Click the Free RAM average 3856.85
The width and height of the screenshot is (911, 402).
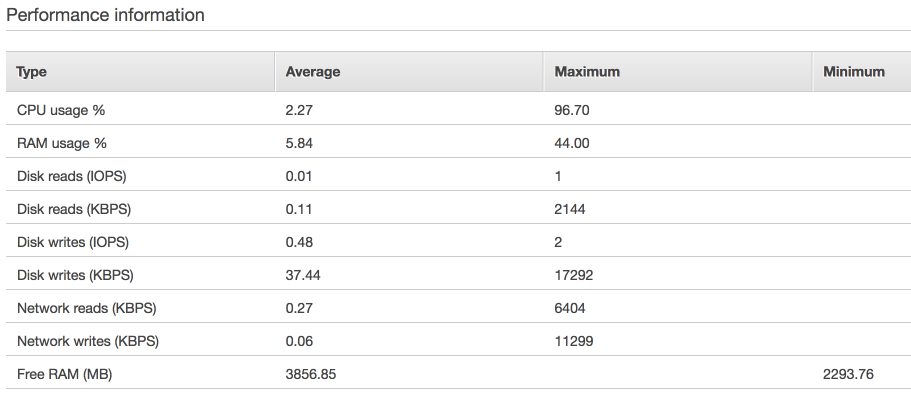tap(311, 375)
